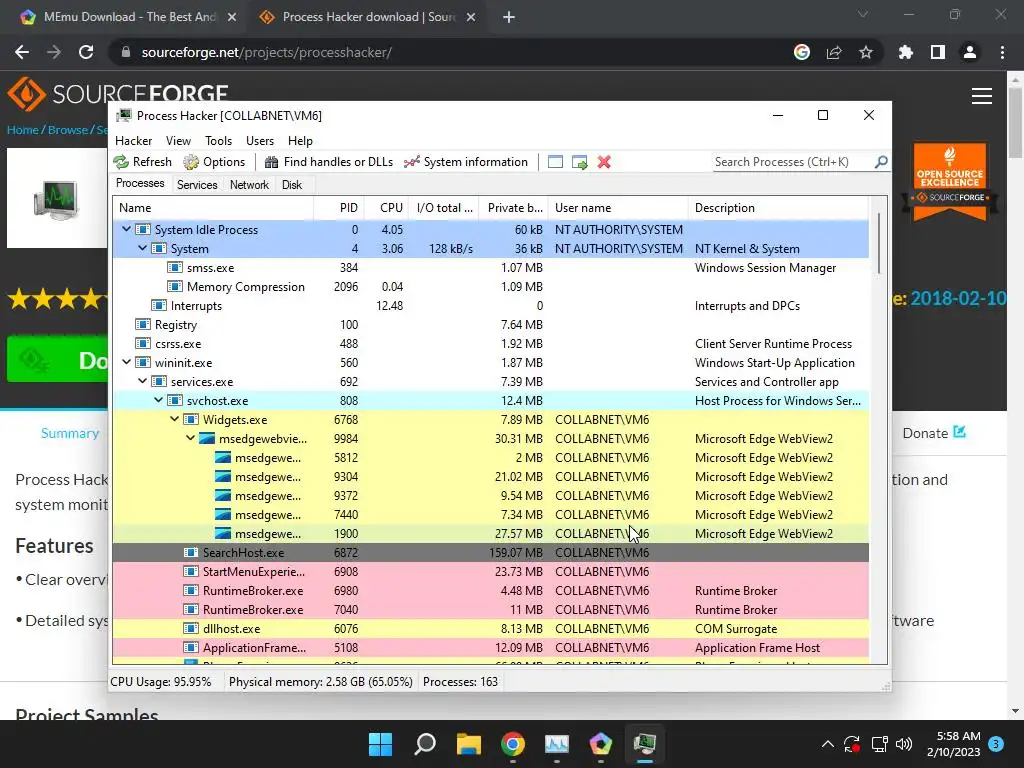Switch to the Services tab

click(x=197, y=185)
